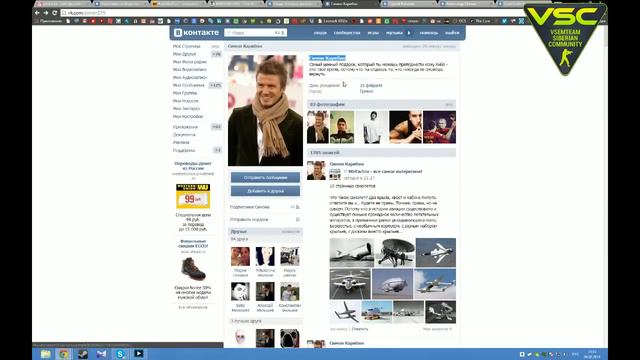Focus the VK search field

coord(256,33)
